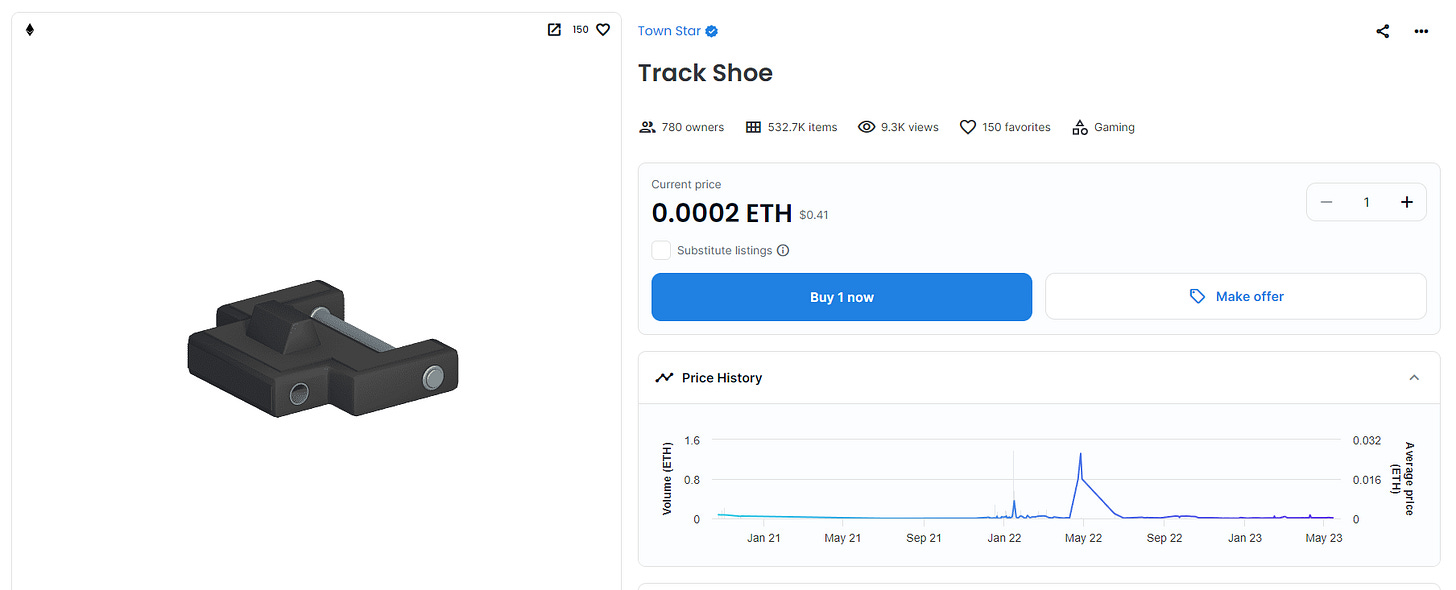The width and height of the screenshot is (1456, 590).
Task: Favorite the item with the heart icon
Action: coord(603,30)
